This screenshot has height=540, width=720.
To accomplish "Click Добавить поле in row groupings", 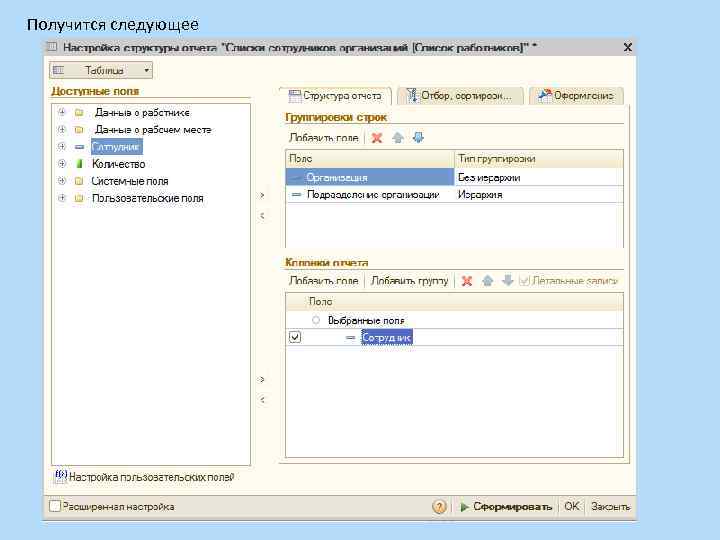I will [x=324, y=138].
